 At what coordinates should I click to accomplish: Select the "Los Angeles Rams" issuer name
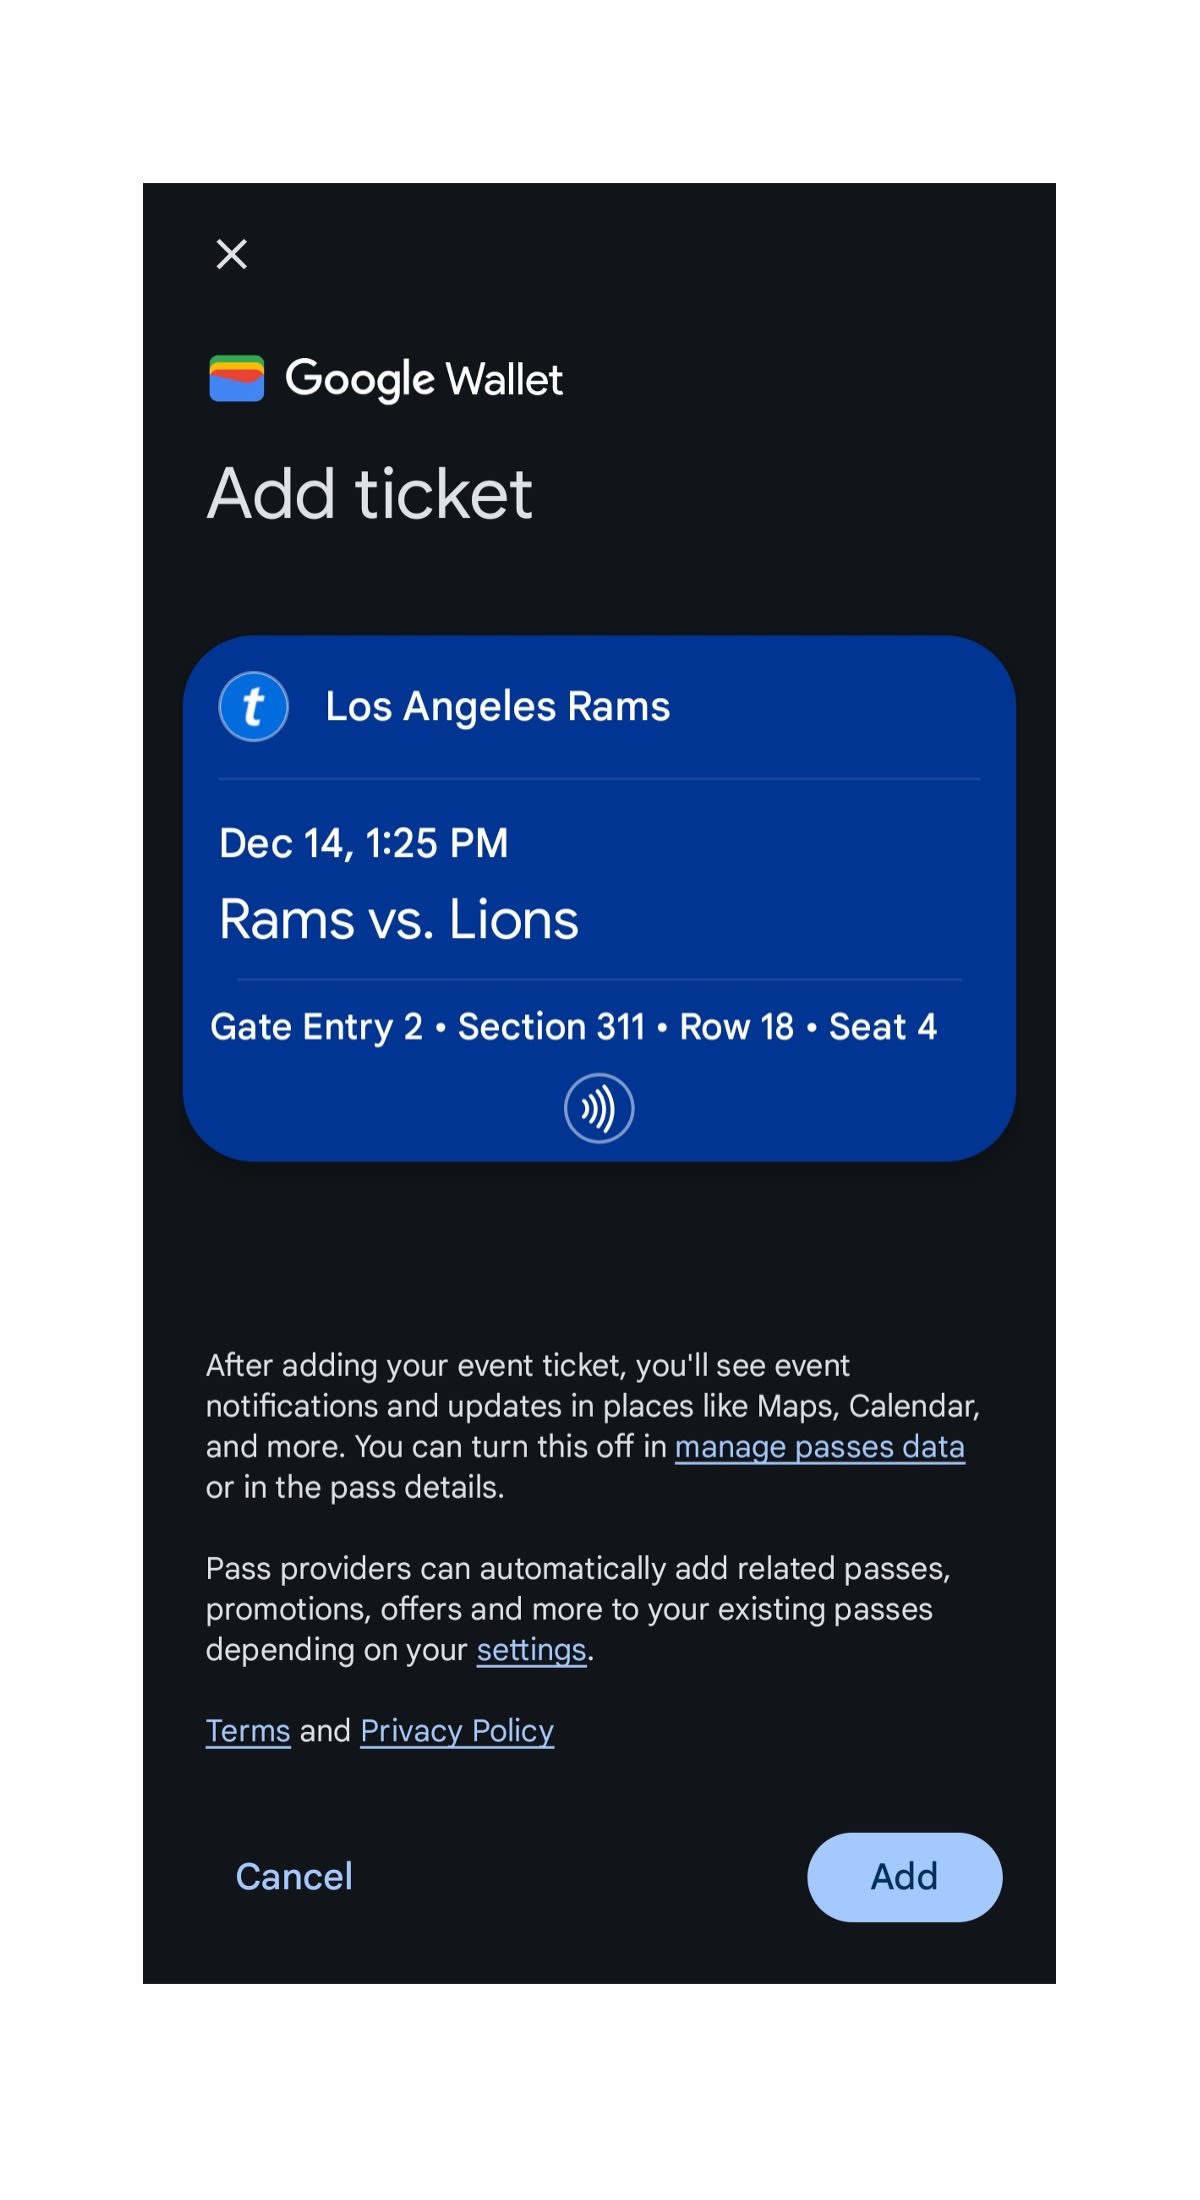click(497, 707)
